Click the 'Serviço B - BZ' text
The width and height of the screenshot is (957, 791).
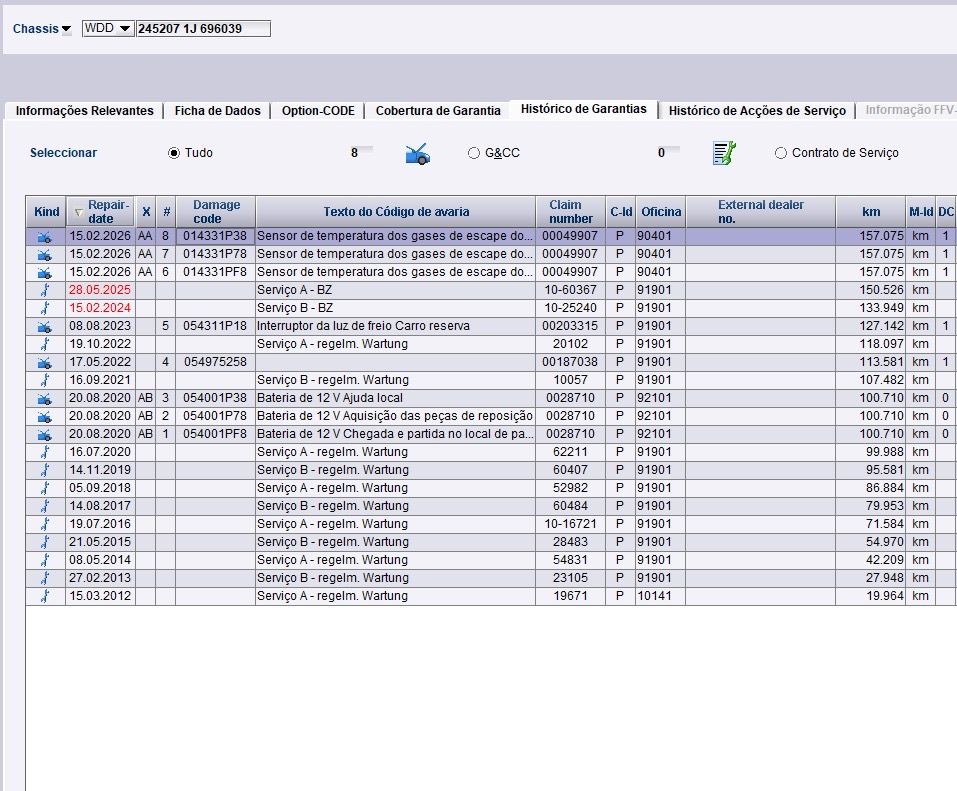[x=295, y=308]
